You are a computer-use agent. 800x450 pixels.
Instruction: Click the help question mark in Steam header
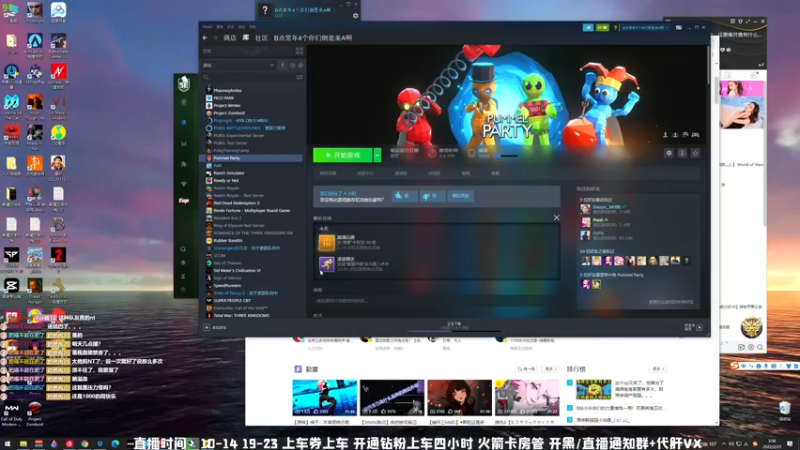(615, 28)
